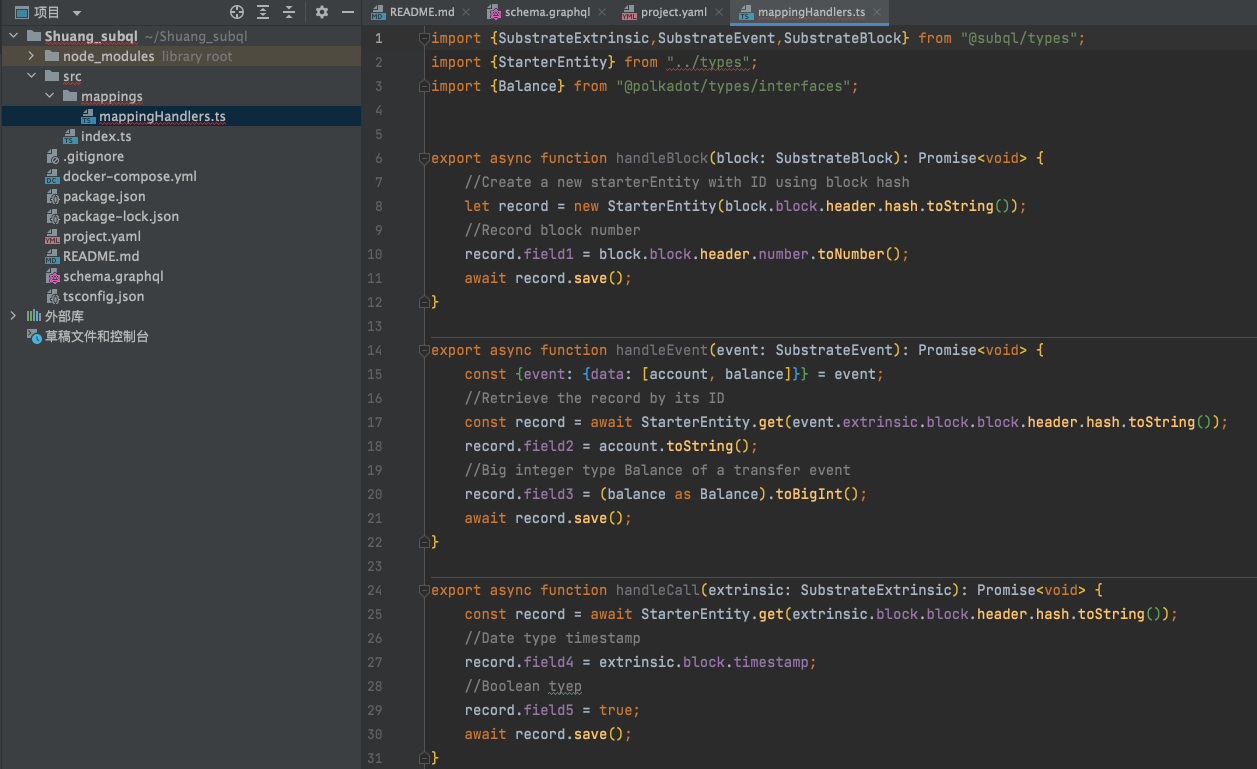Expand the node_modules folder
Viewport: 1257px width, 769px height.
click(x=32, y=56)
